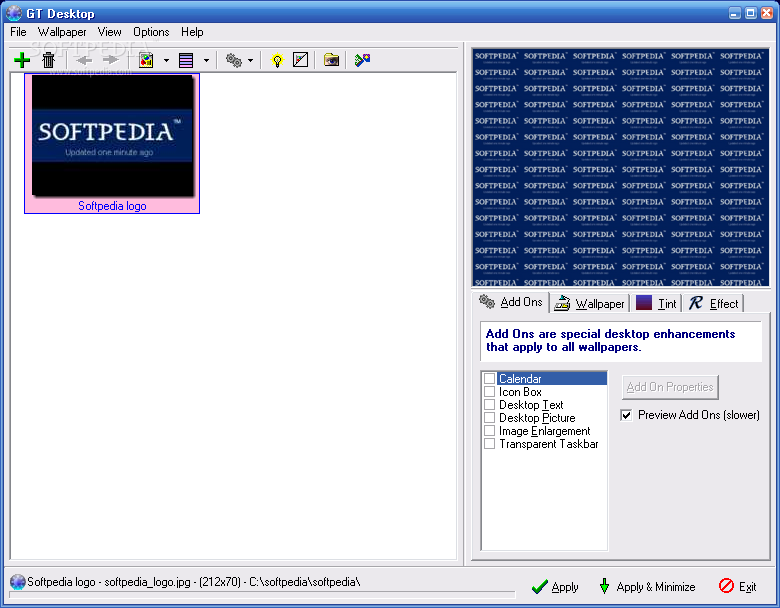Click the trash can delete icon
Screen dimensions: 780x608
[x=48, y=60]
